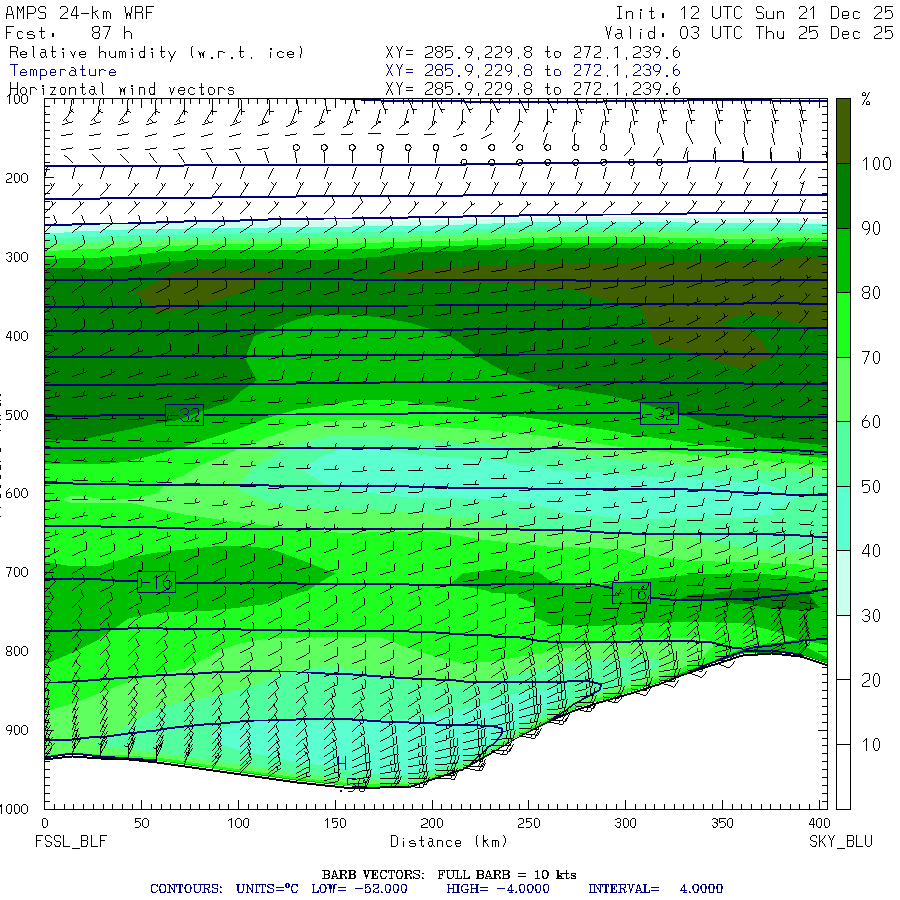The height and width of the screenshot is (900, 900).
Task: Click the right -16 temperature contour label
Action: 631,593
